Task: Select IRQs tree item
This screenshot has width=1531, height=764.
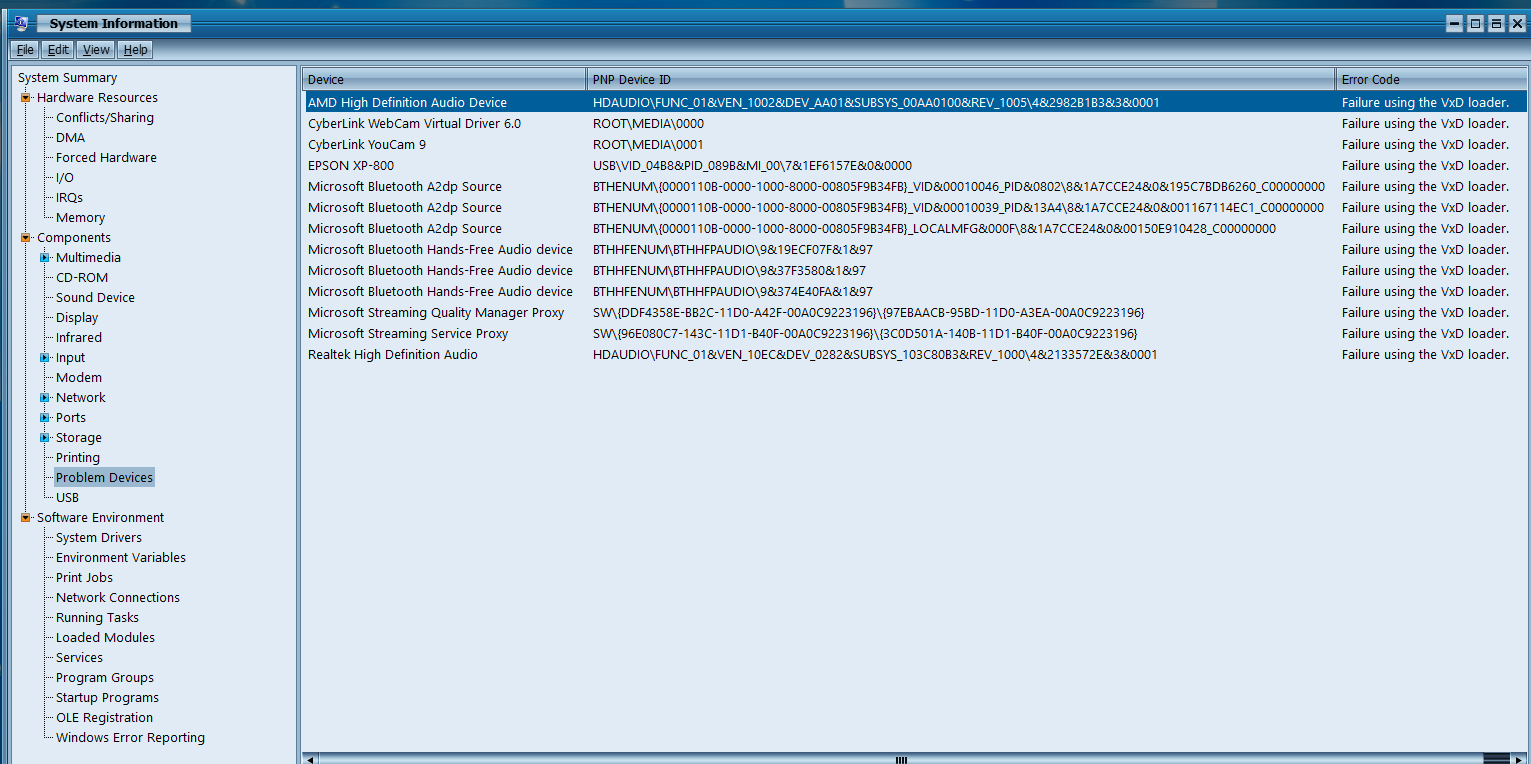Action: coord(69,198)
